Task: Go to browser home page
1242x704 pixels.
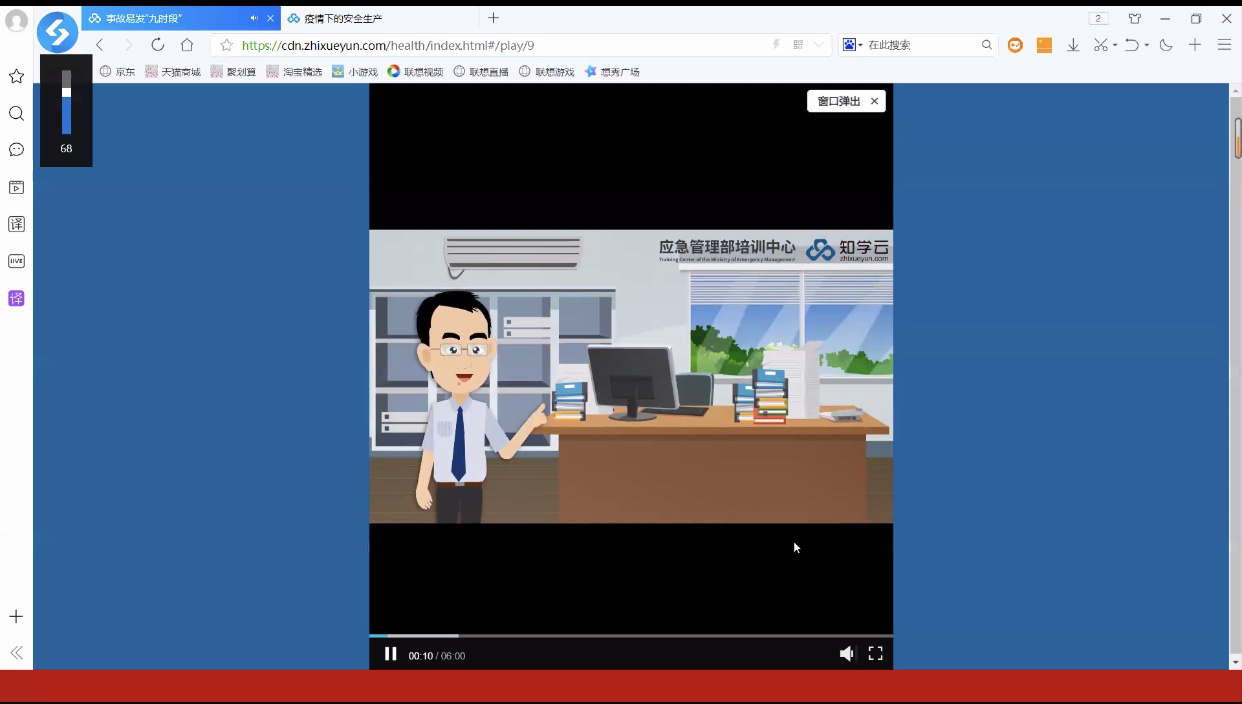Action: 187,45
